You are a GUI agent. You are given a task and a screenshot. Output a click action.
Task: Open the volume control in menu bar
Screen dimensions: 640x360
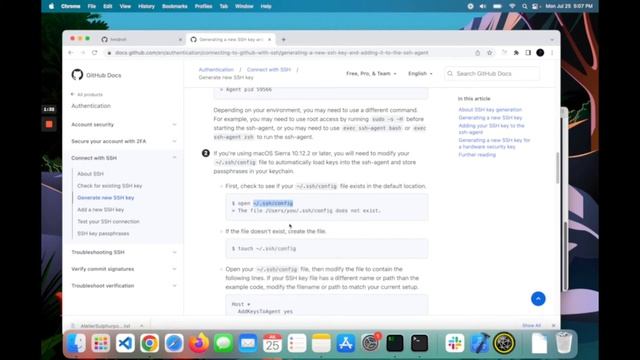click(482, 6)
